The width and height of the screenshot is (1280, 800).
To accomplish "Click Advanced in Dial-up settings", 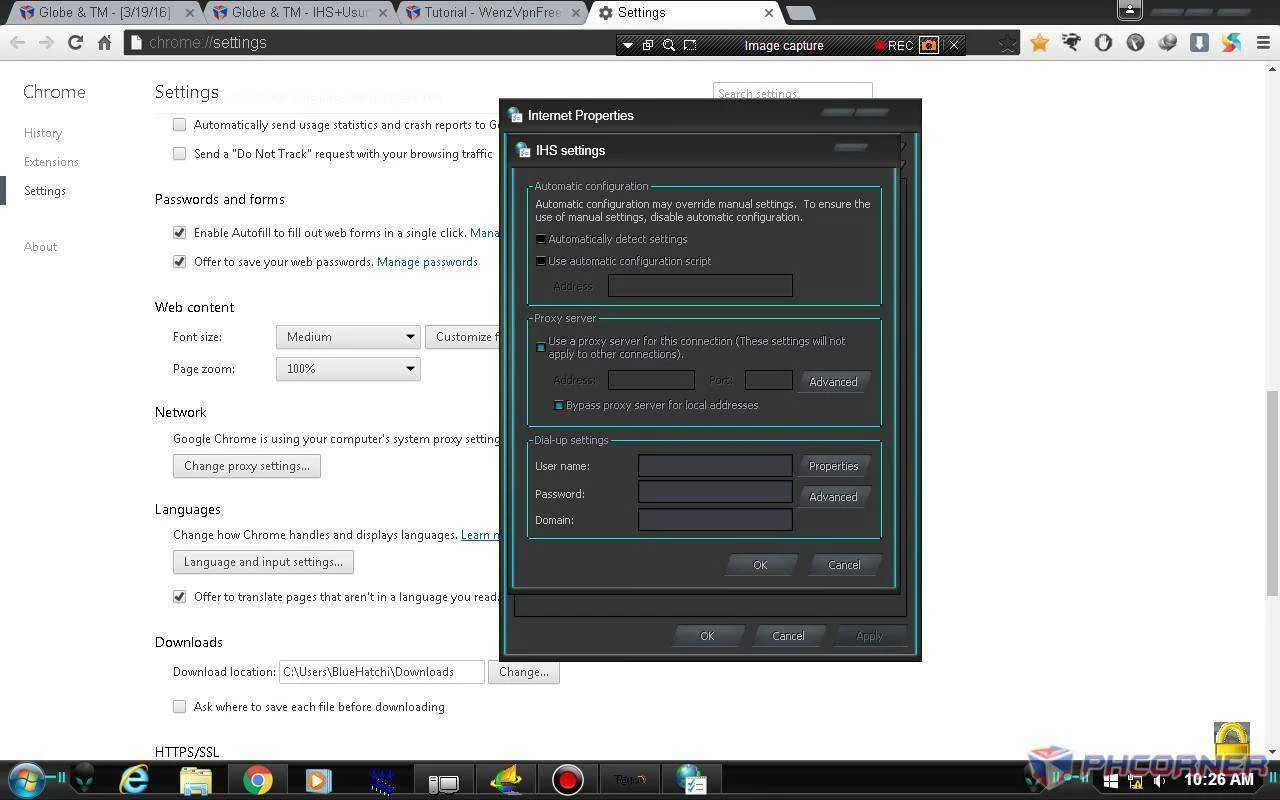I will (833, 497).
